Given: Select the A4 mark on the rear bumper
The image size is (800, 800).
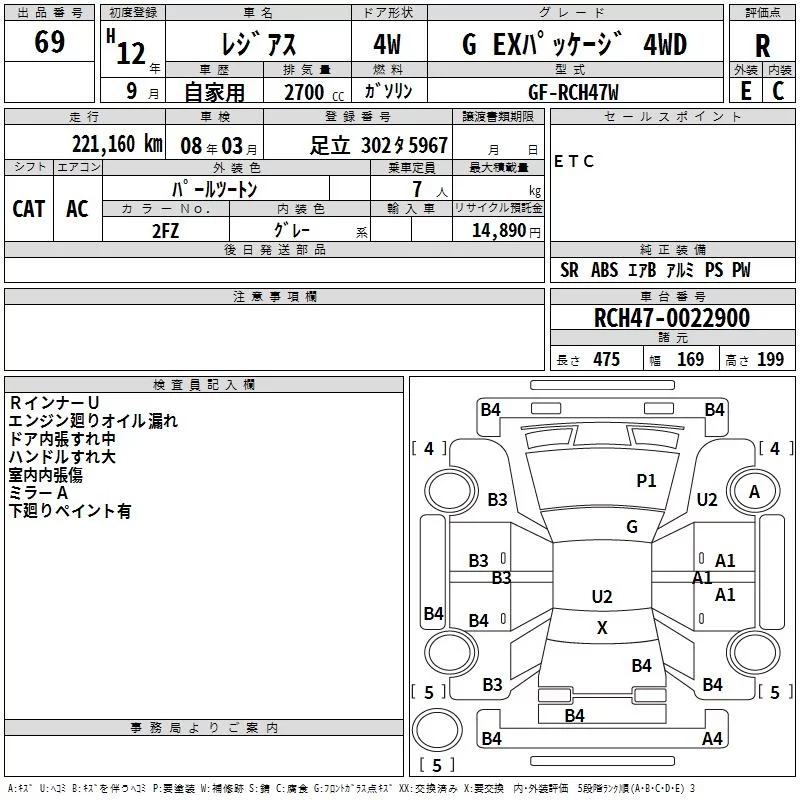Looking at the screenshot, I should pos(712,738).
